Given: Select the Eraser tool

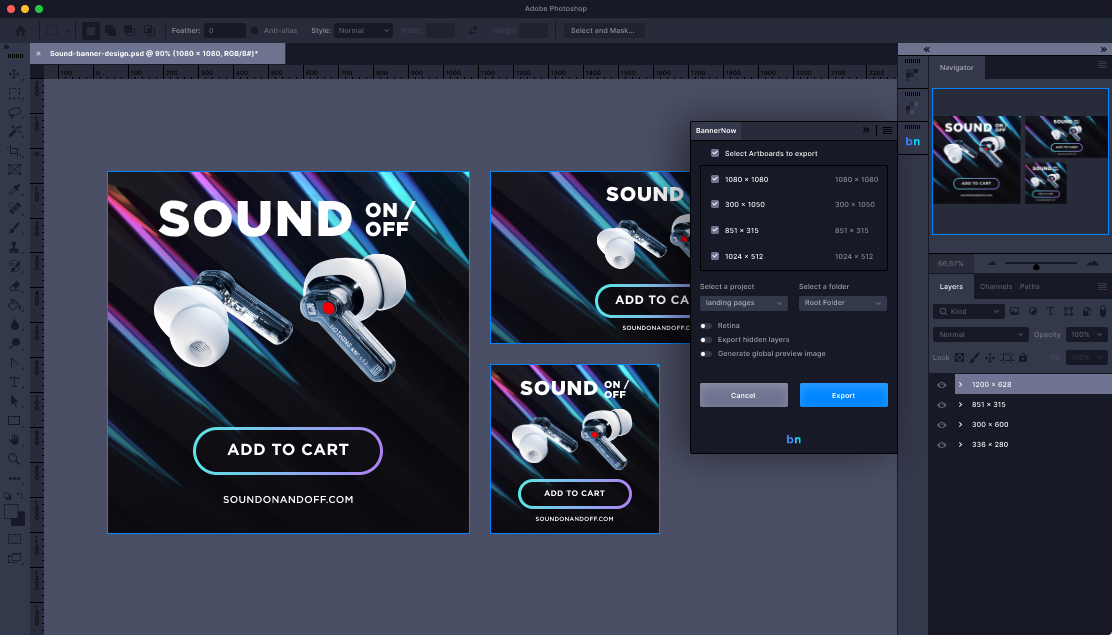Looking at the screenshot, I should tap(14, 285).
